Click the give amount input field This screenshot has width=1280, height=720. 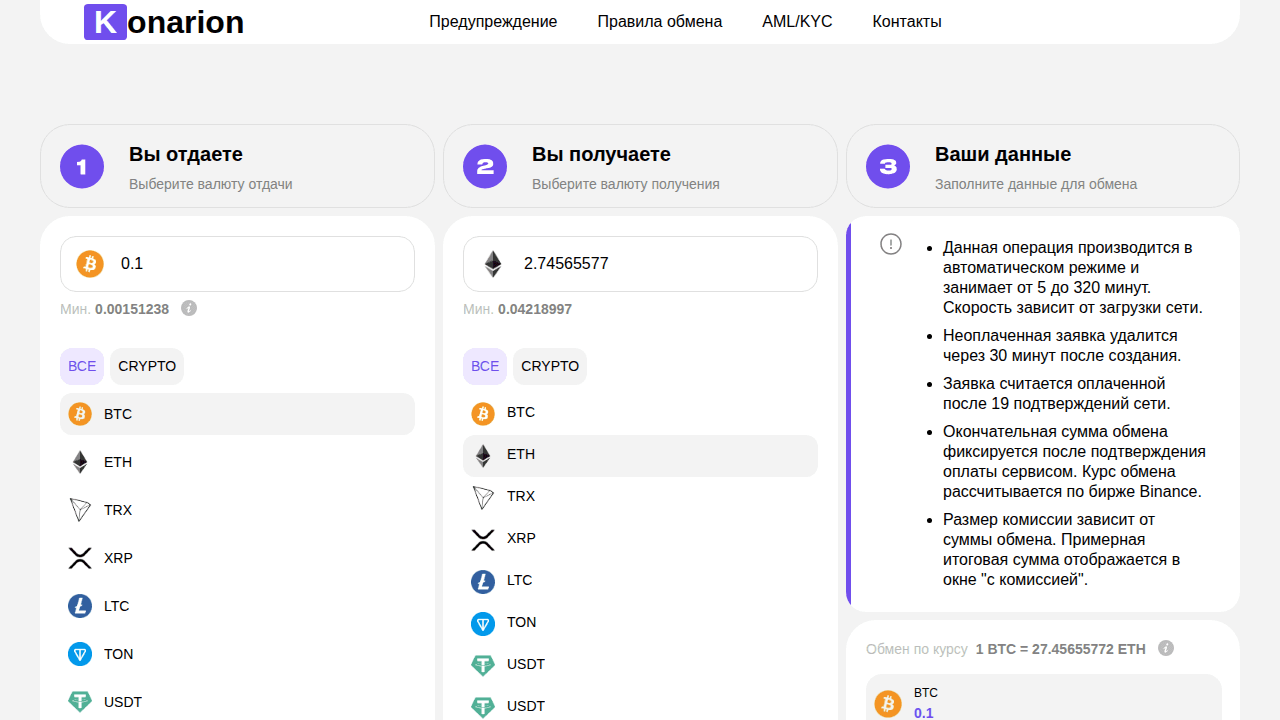(x=260, y=264)
